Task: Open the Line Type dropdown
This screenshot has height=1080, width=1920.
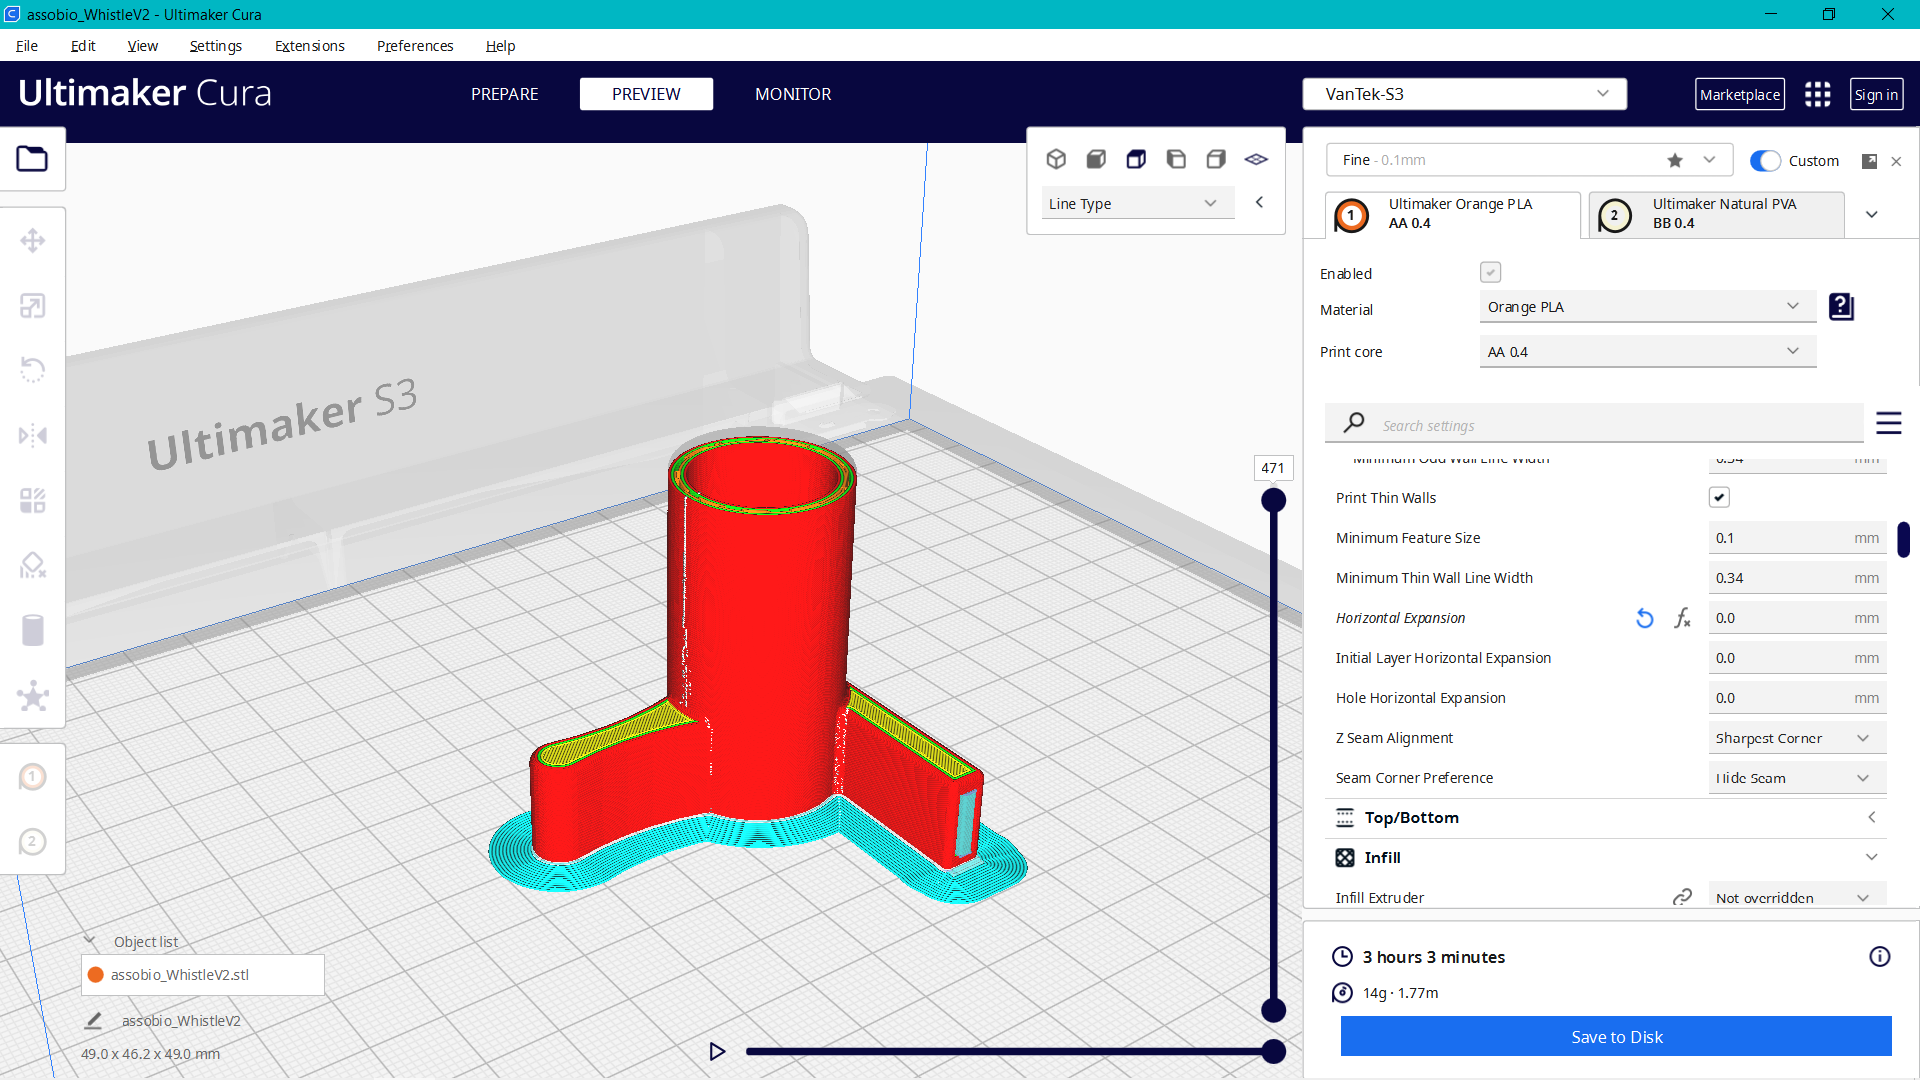Action: pyautogui.click(x=1137, y=203)
